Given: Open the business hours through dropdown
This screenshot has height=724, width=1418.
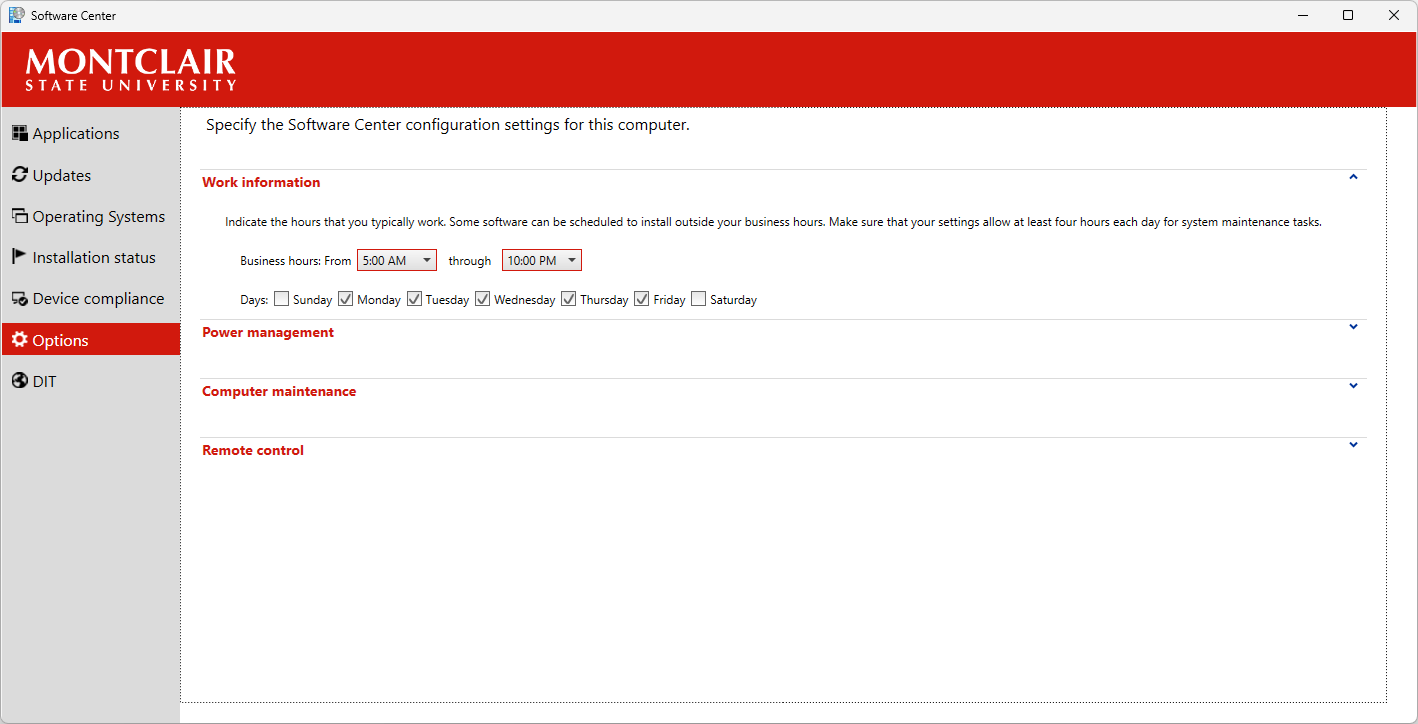Looking at the screenshot, I should coord(571,259).
